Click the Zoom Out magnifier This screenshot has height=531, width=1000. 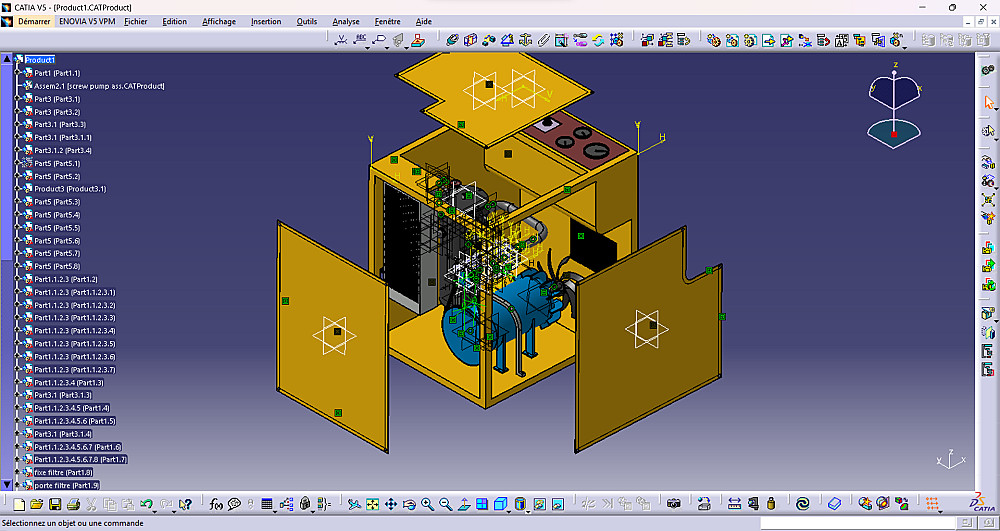[446, 504]
